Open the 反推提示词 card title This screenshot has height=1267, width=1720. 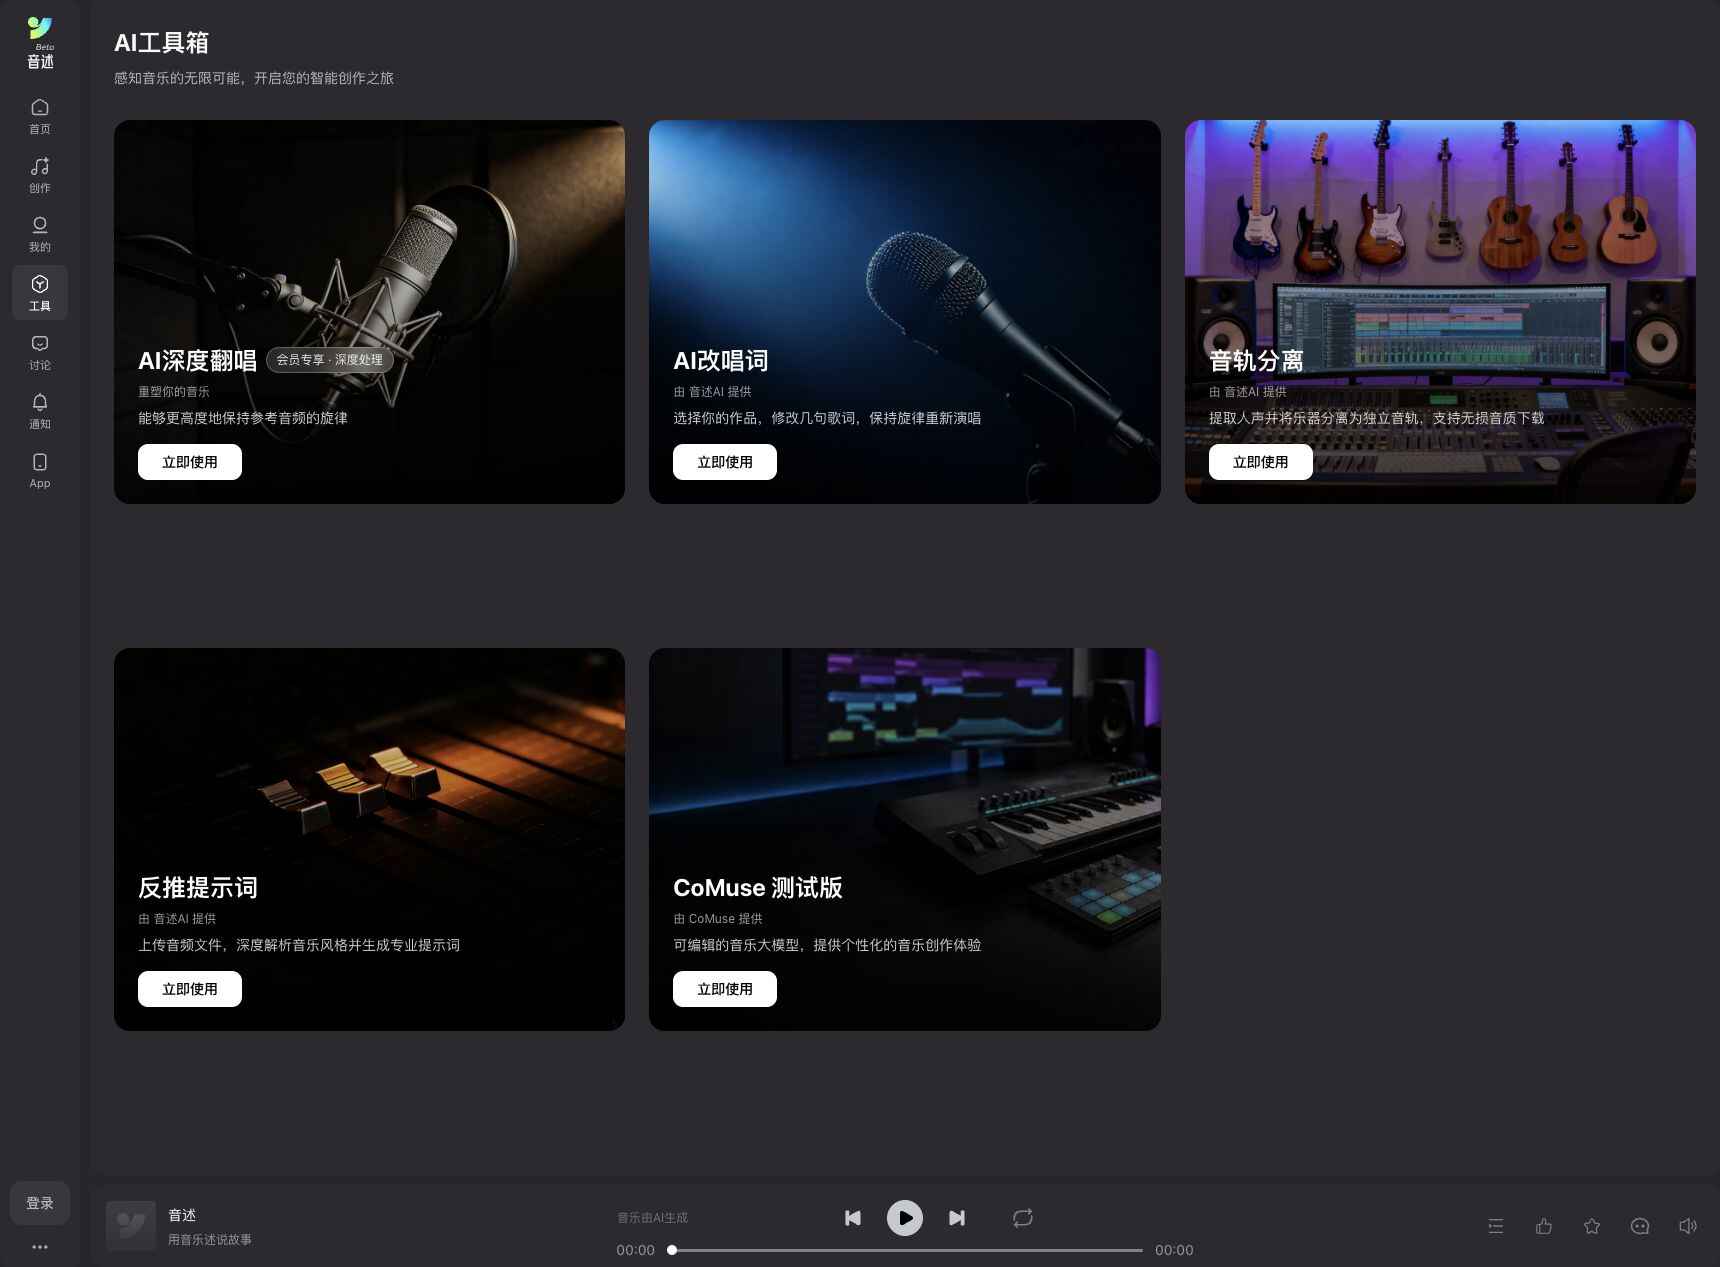(198, 887)
